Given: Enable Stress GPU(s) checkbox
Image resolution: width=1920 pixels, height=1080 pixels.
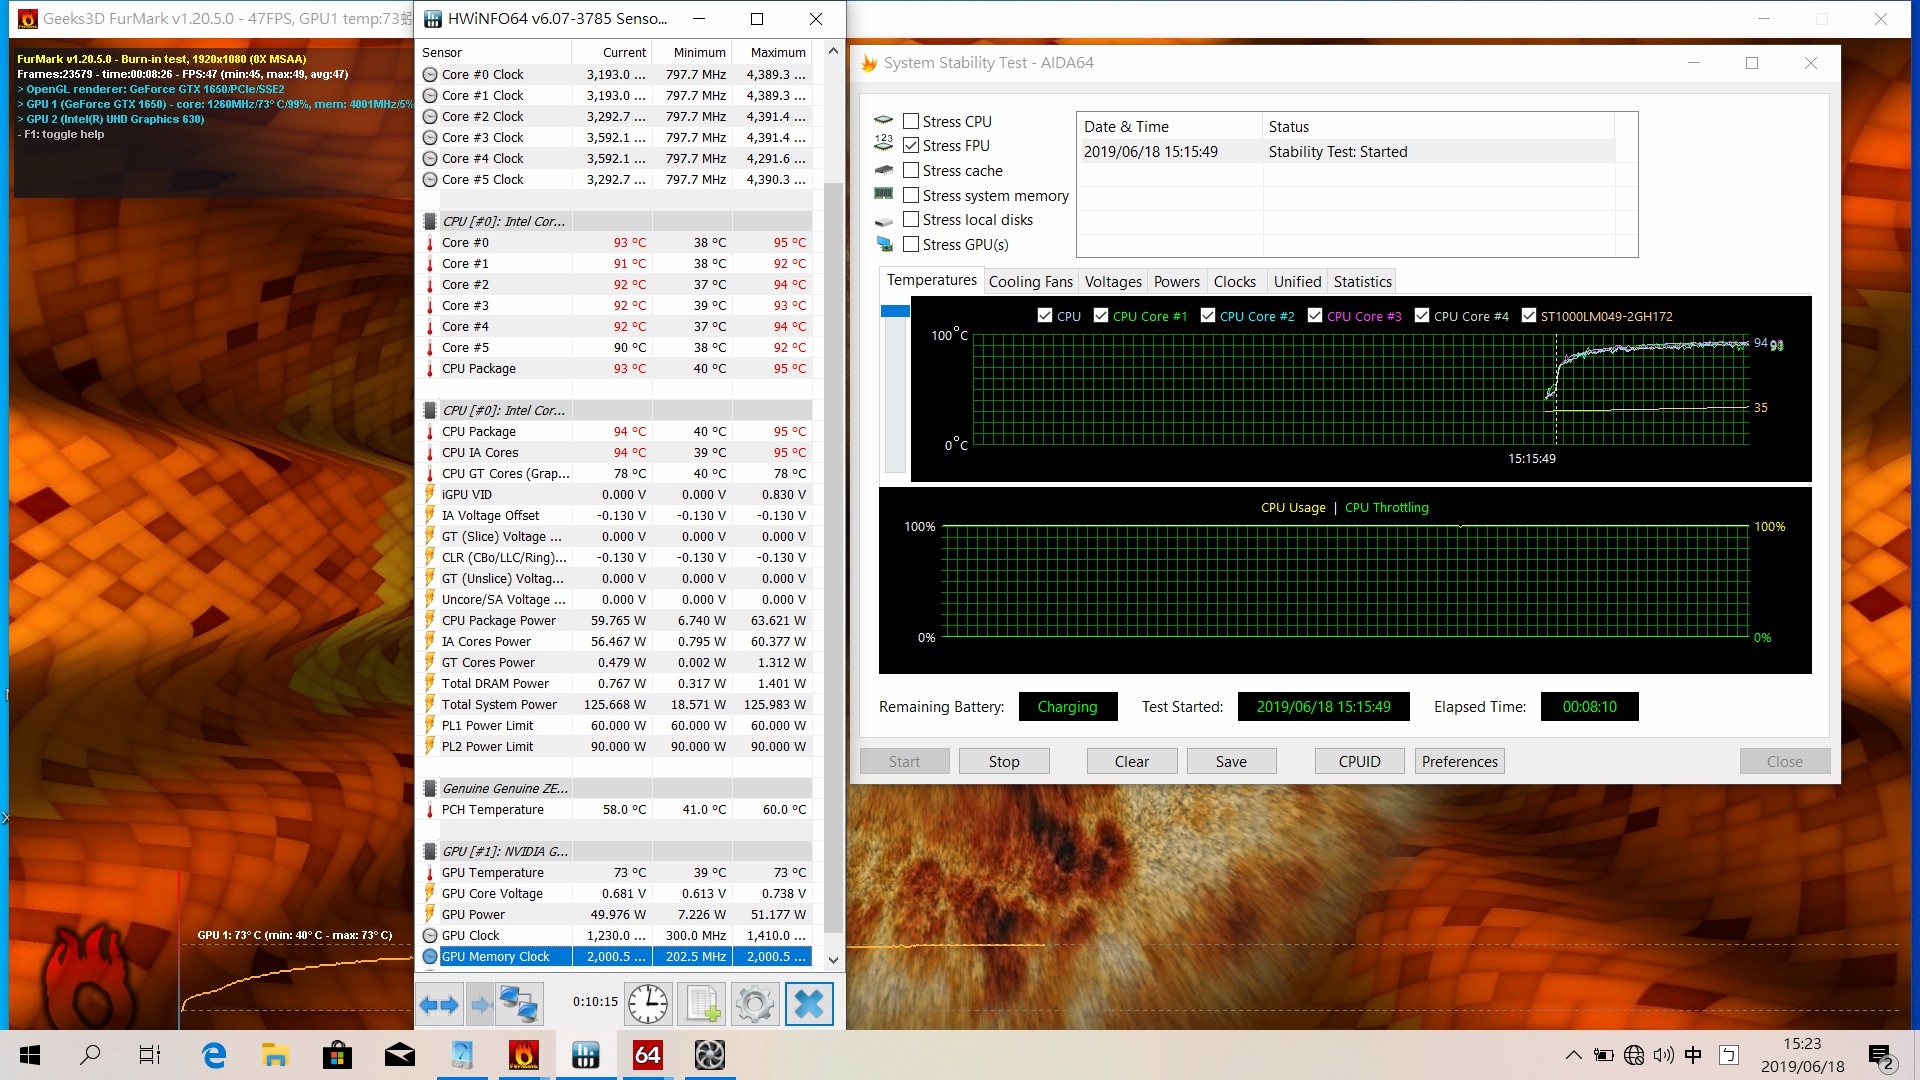Looking at the screenshot, I should pos(911,244).
